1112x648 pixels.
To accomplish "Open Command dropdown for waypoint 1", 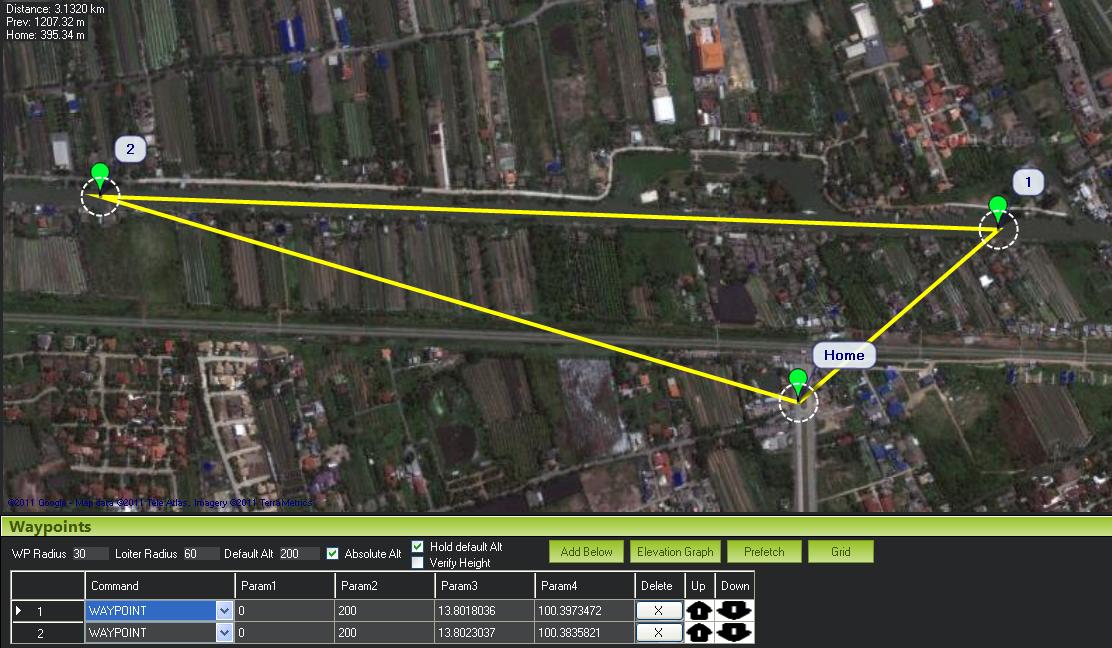I will 224,610.
